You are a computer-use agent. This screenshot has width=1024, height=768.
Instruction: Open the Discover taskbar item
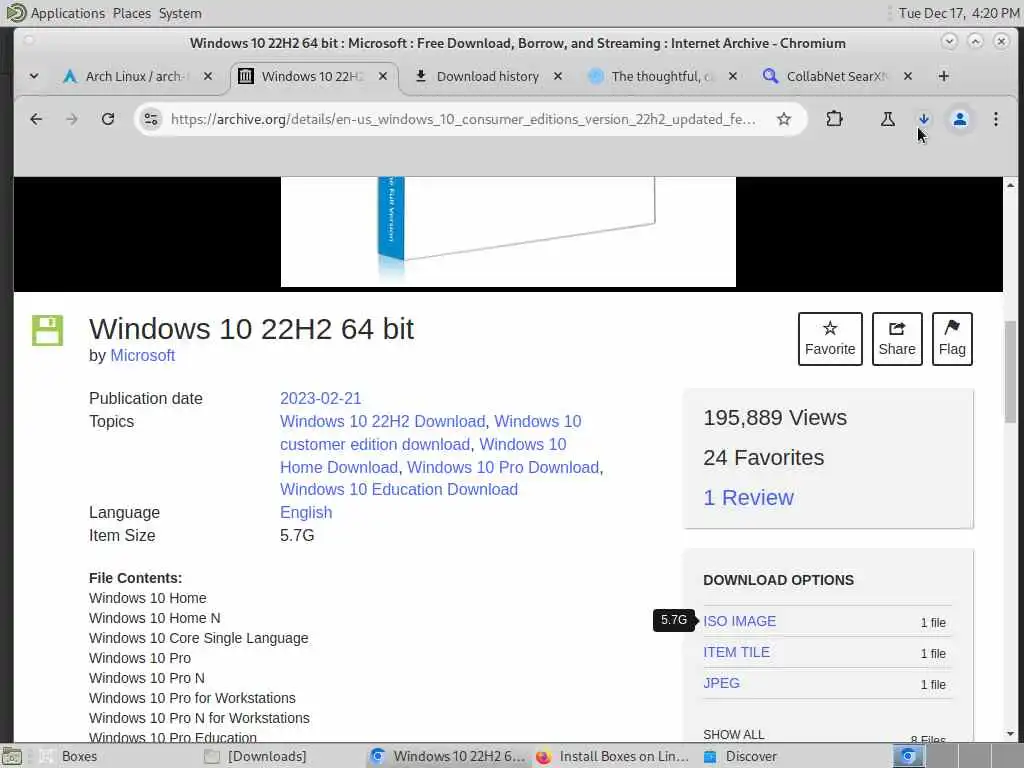[x=741, y=756]
